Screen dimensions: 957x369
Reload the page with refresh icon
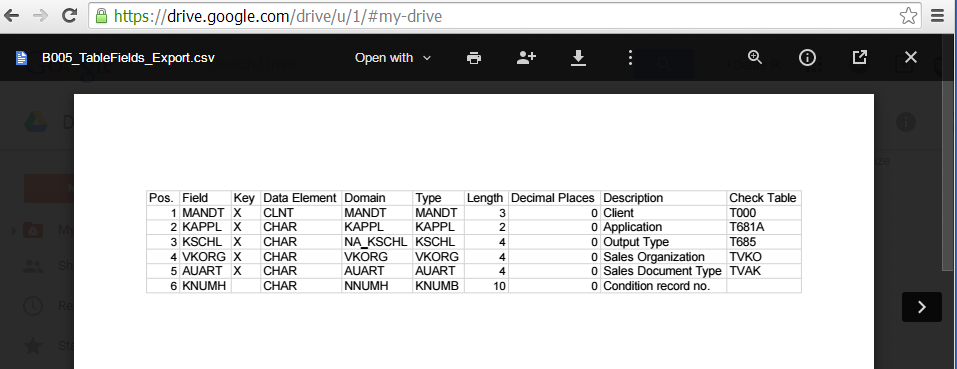click(70, 16)
